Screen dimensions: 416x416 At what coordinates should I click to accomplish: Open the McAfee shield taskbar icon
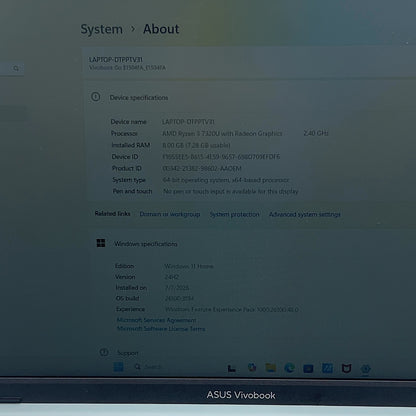pos(347,368)
